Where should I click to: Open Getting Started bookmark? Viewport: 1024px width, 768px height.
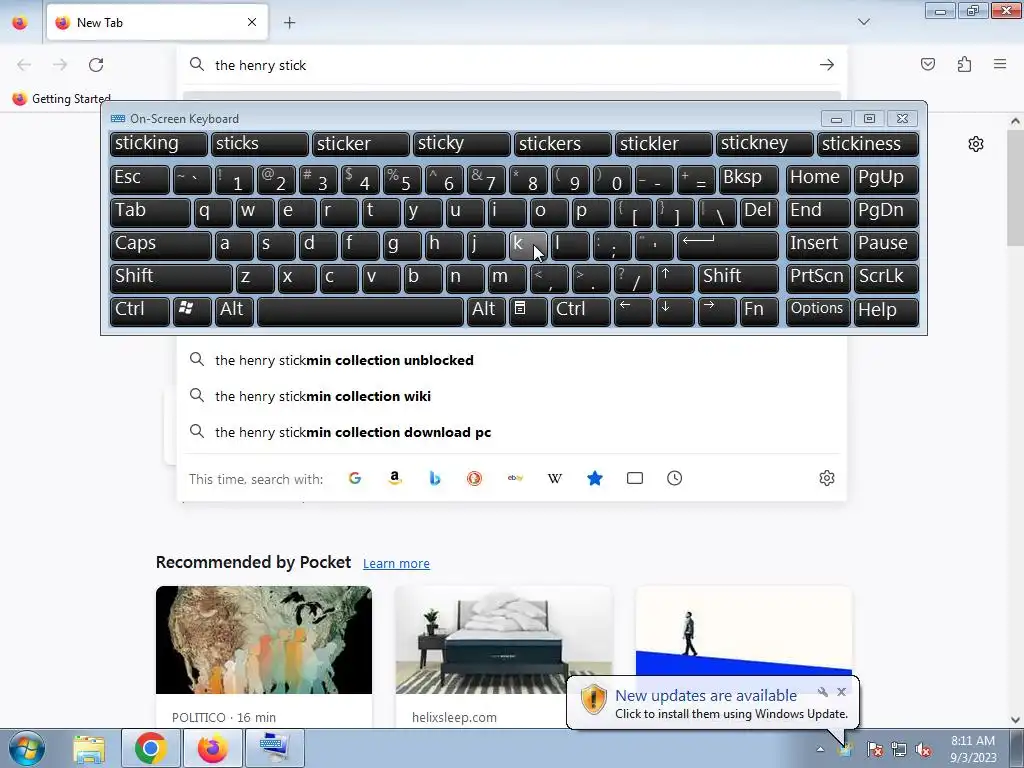pyautogui.click(x=62, y=99)
